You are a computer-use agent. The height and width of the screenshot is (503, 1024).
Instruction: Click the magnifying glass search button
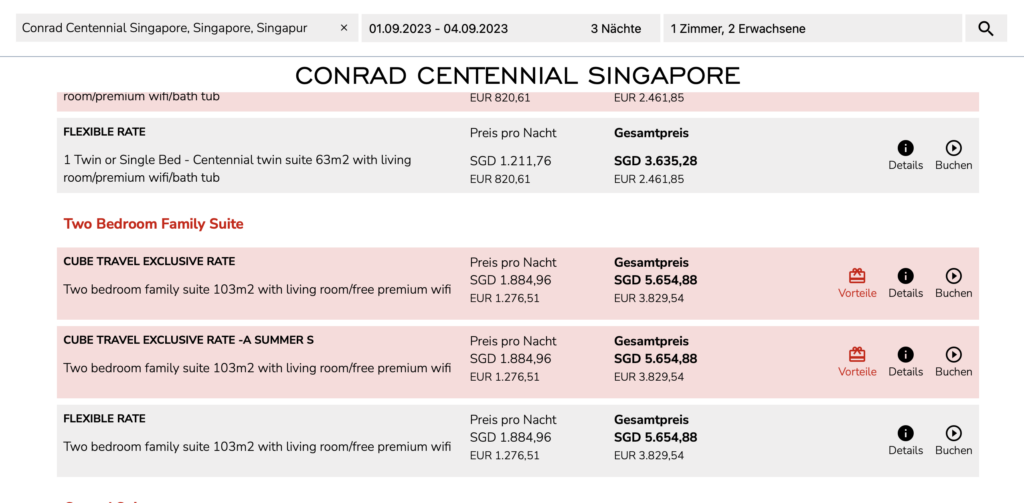coord(985,29)
